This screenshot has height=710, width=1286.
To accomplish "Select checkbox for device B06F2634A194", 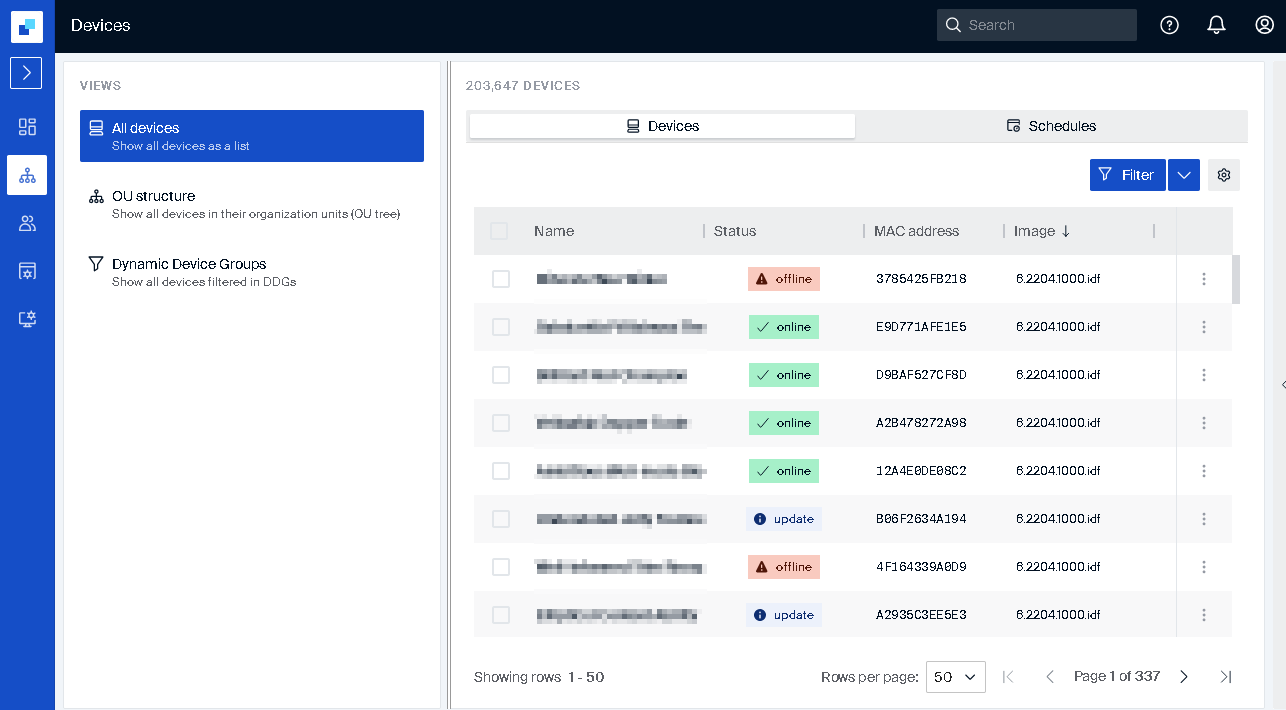I will [501, 519].
